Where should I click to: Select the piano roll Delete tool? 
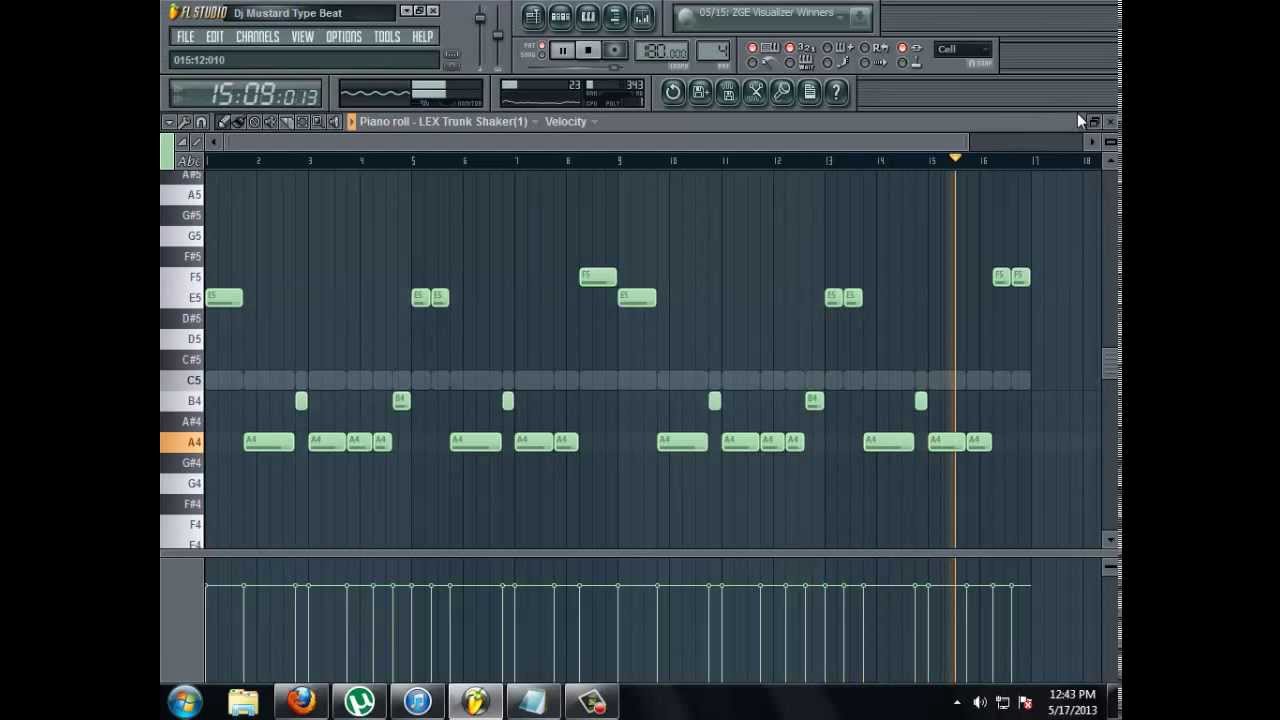pos(254,122)
